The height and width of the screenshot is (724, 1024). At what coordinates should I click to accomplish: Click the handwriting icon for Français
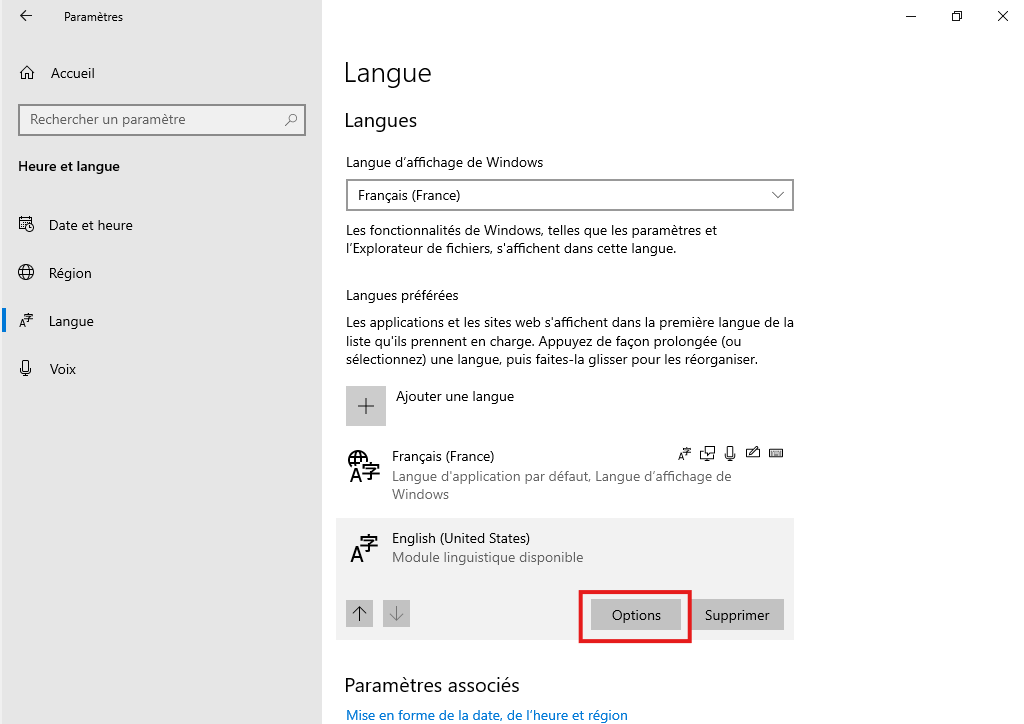pos(753,453)
